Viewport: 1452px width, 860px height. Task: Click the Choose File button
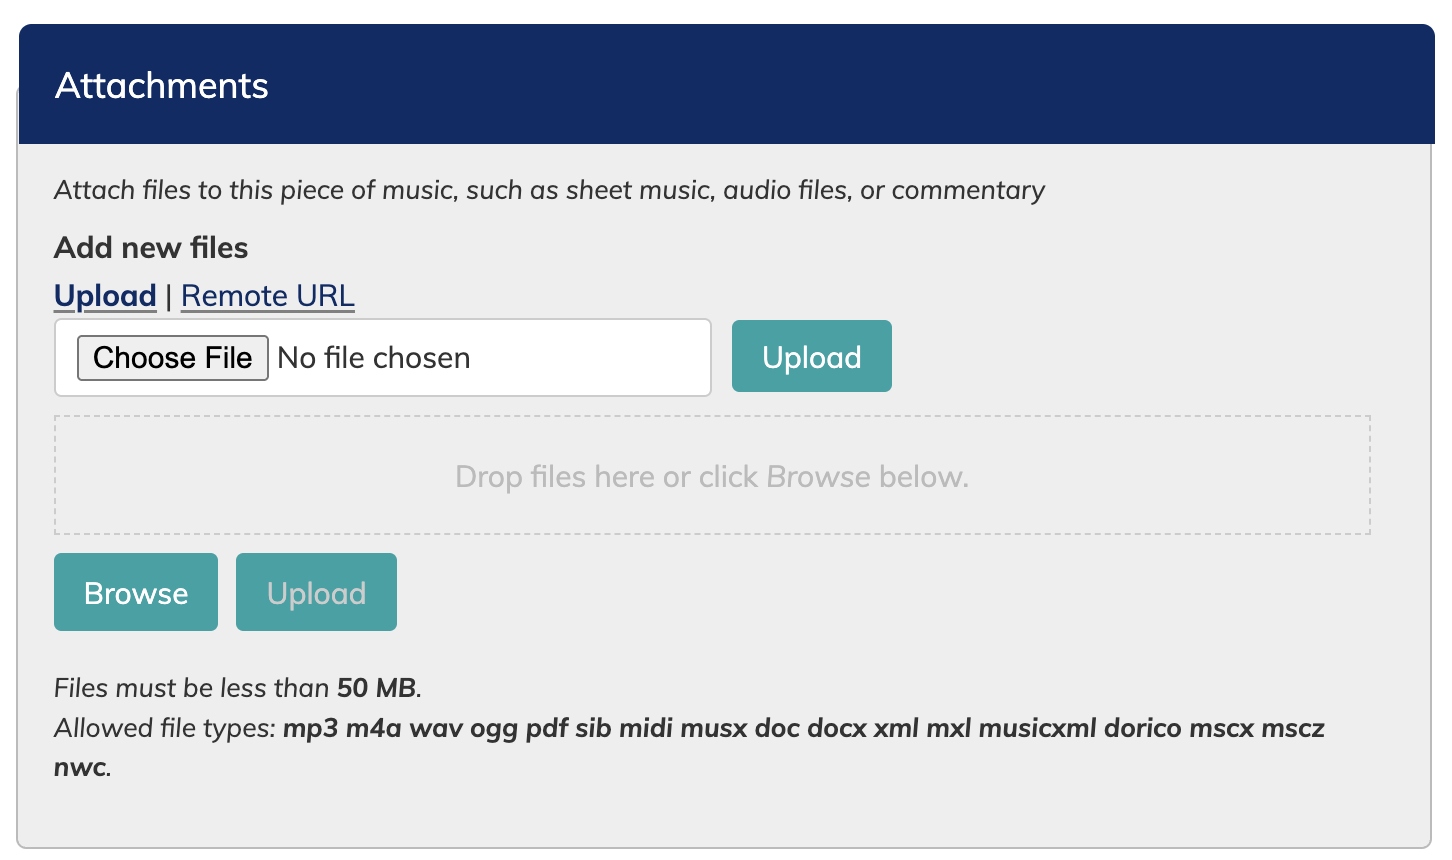pos(173,358)
